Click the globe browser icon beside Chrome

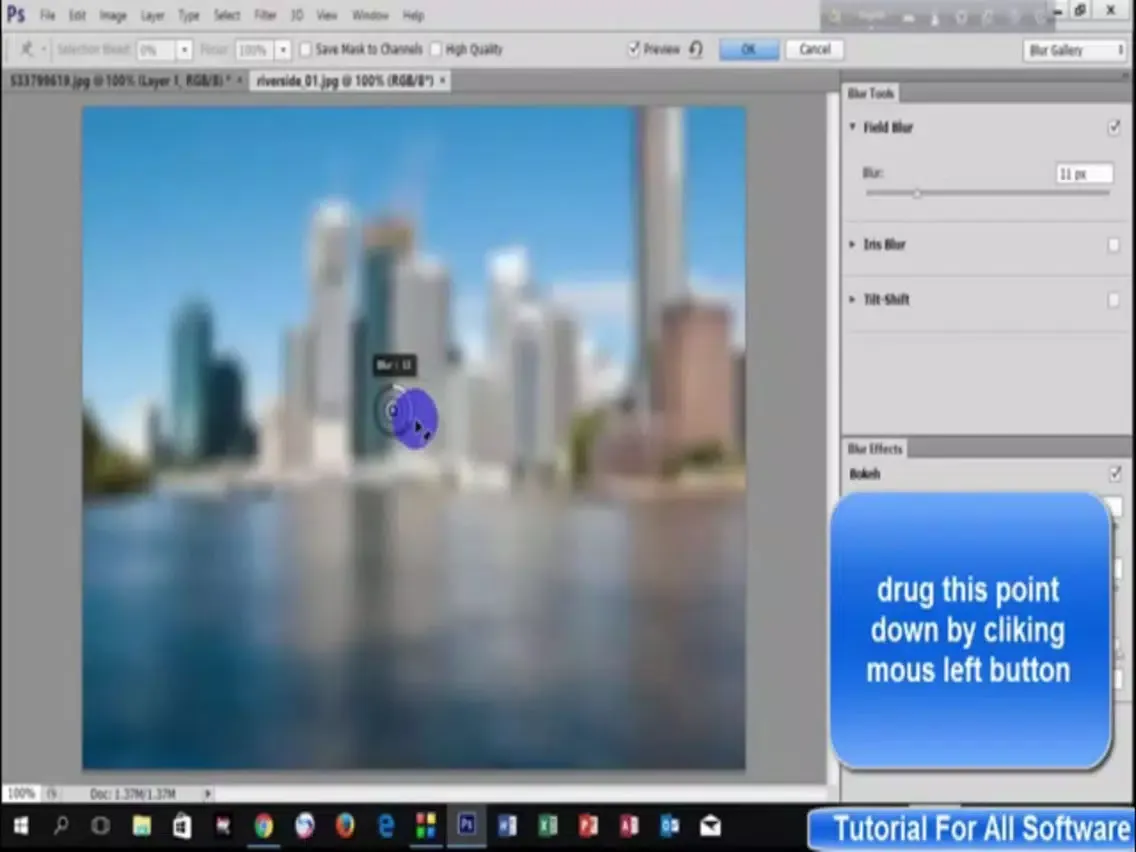click(304, 826)
